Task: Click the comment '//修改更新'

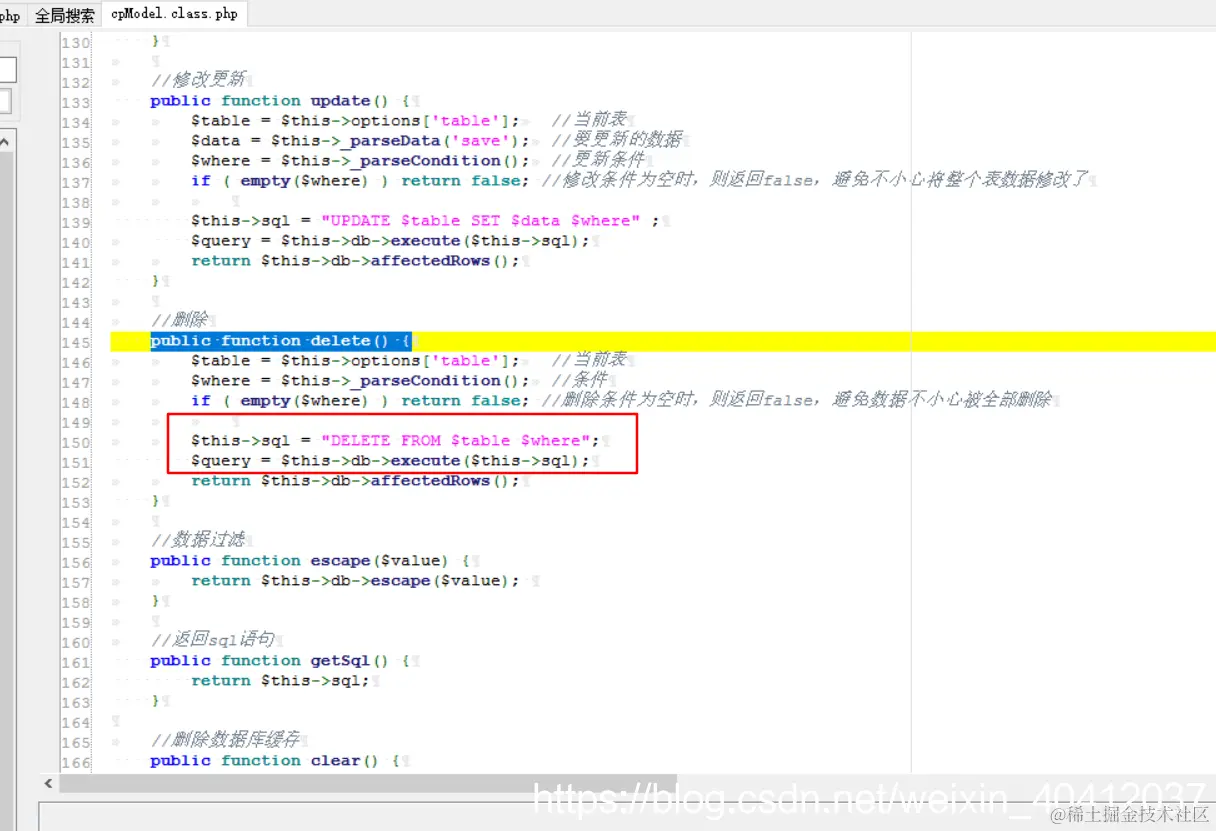Action: tap(199, 81)
